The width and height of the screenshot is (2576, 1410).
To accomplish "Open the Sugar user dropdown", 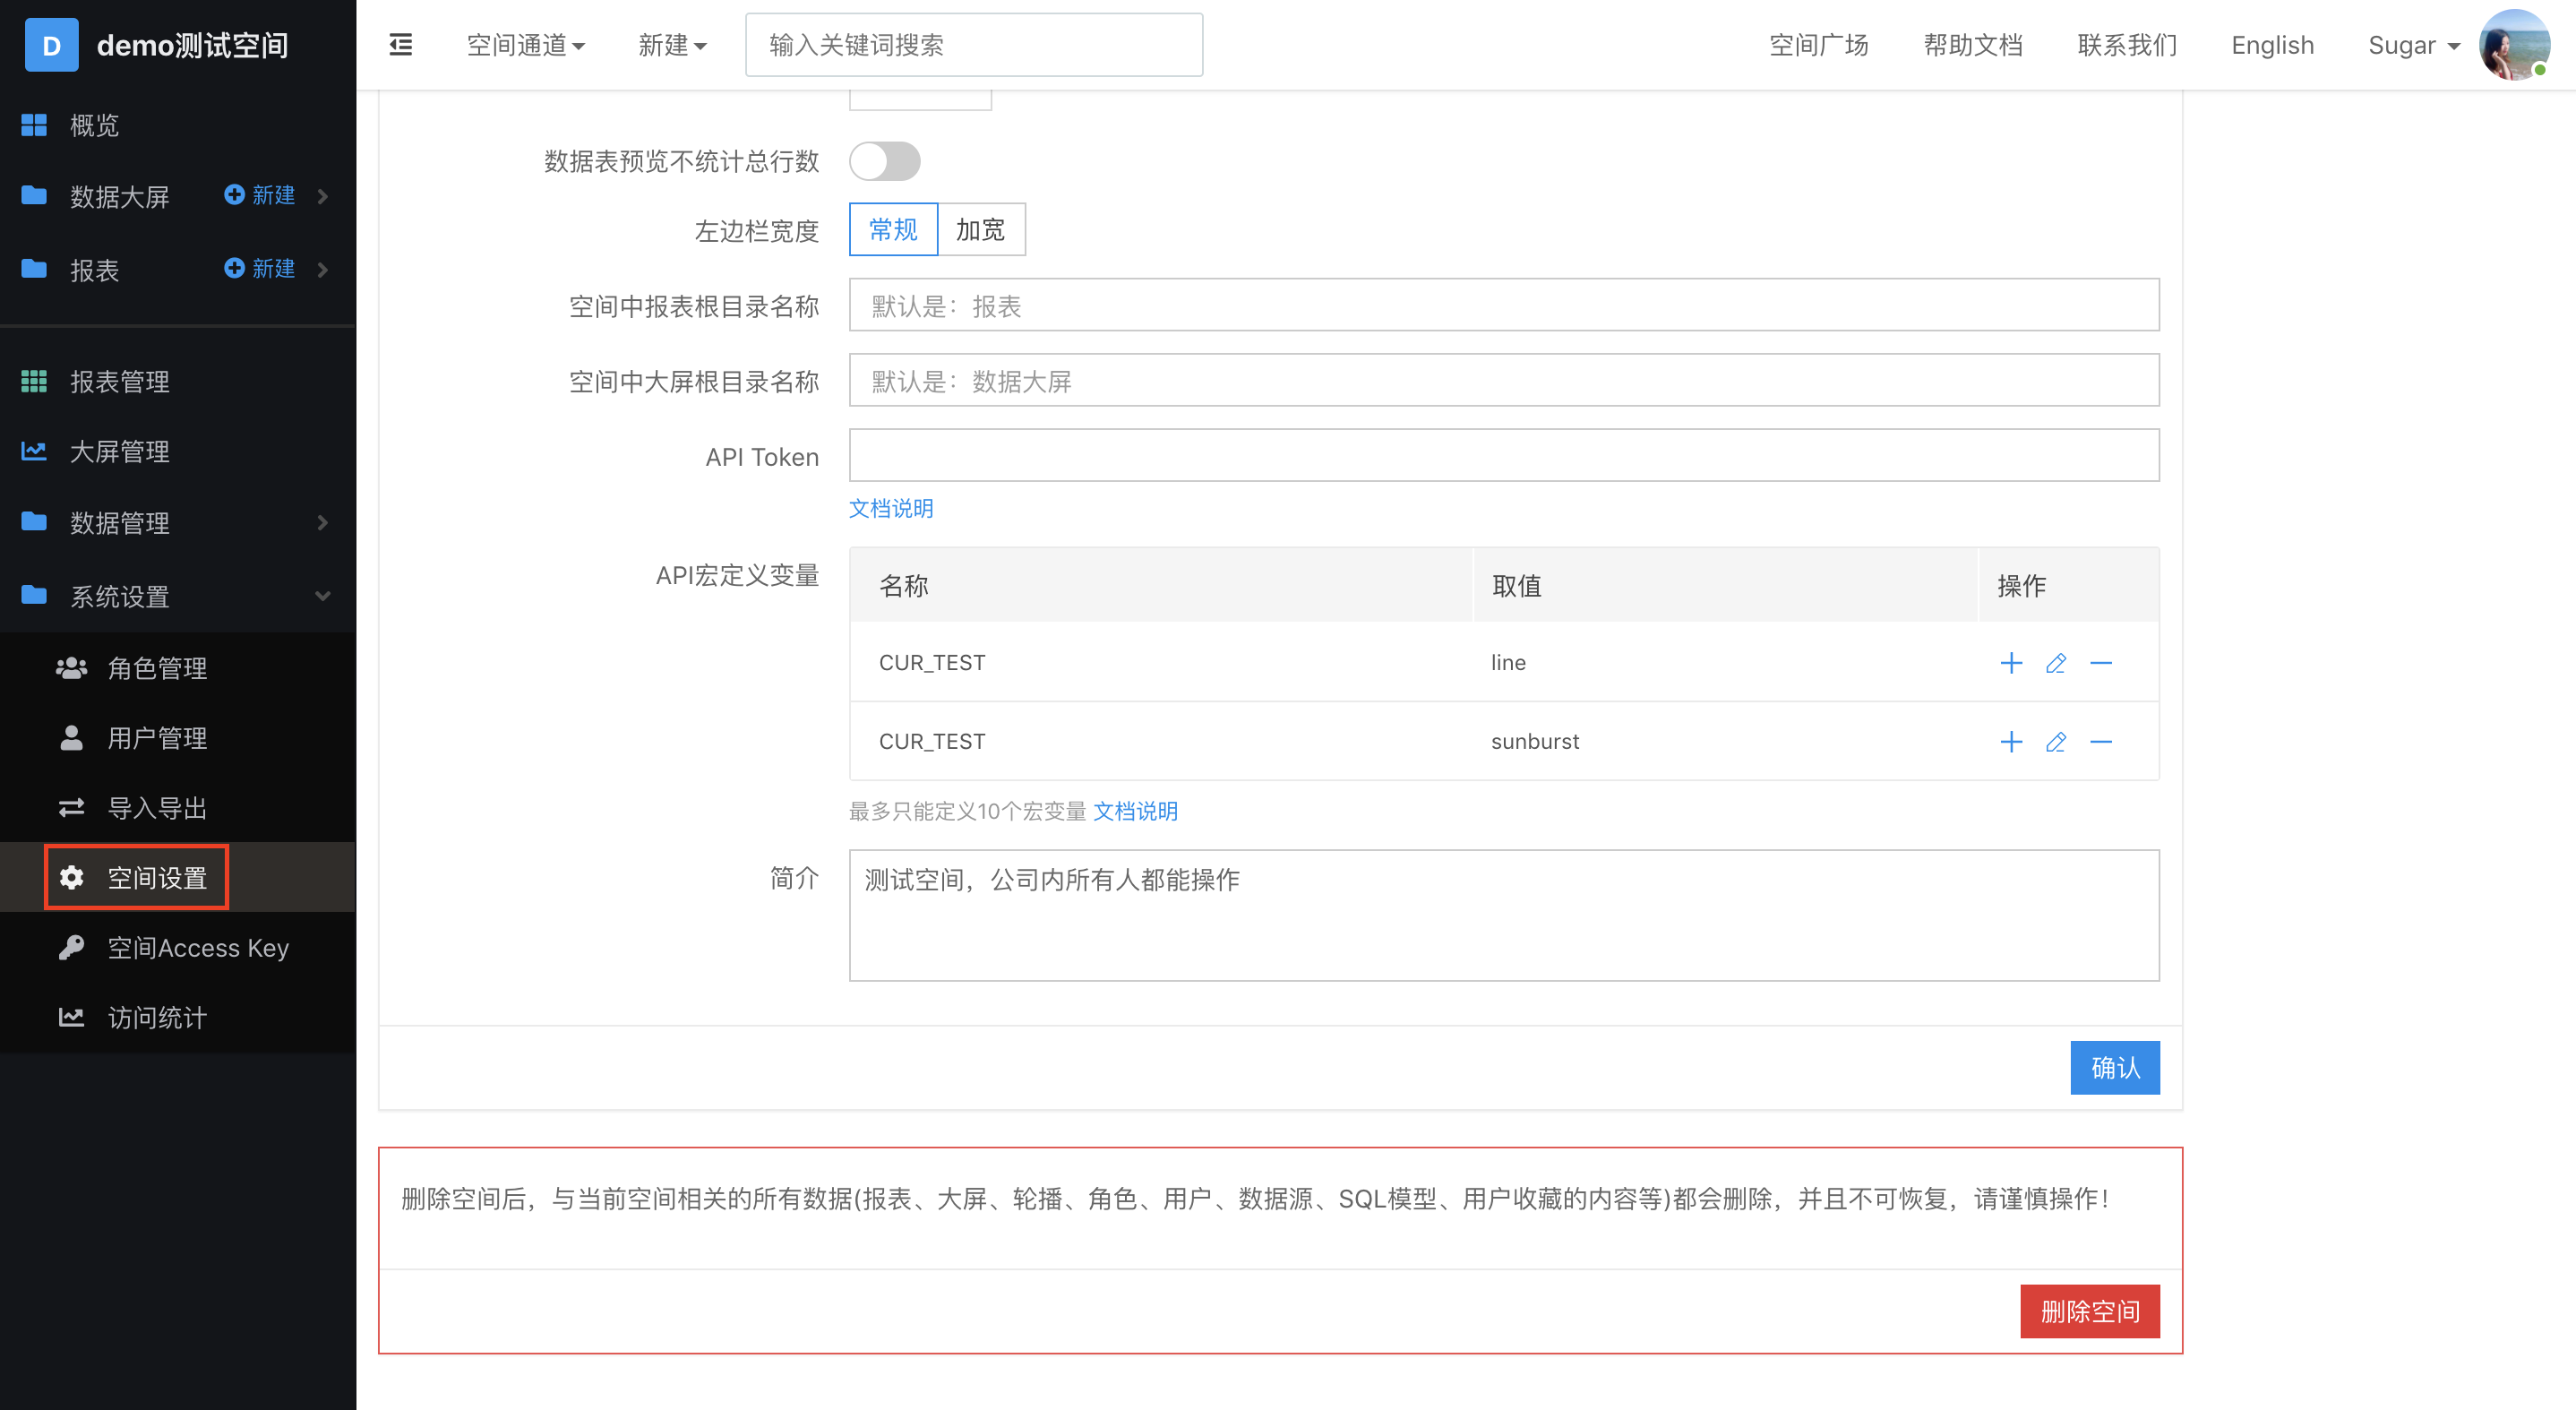I will point(2414,45).
